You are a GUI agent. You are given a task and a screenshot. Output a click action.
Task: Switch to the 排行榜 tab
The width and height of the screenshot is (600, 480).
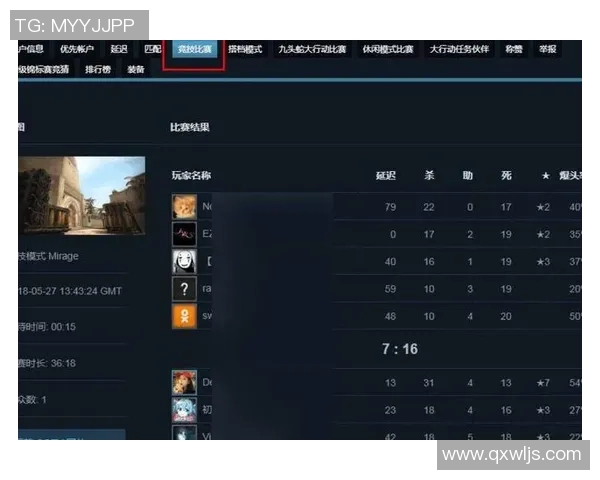point(98,69)
